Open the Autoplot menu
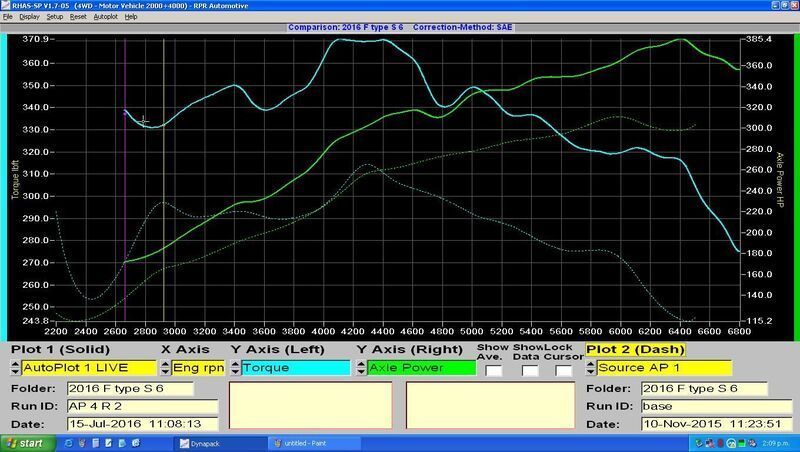 coord(105,17)
